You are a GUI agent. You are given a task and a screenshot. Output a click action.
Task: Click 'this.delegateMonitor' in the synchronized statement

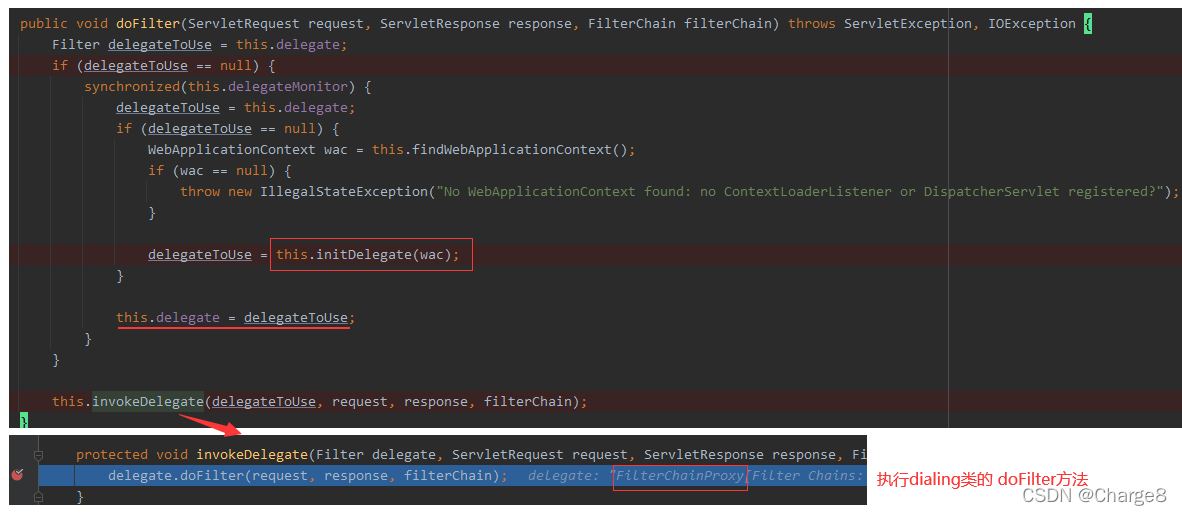[268, 87]
